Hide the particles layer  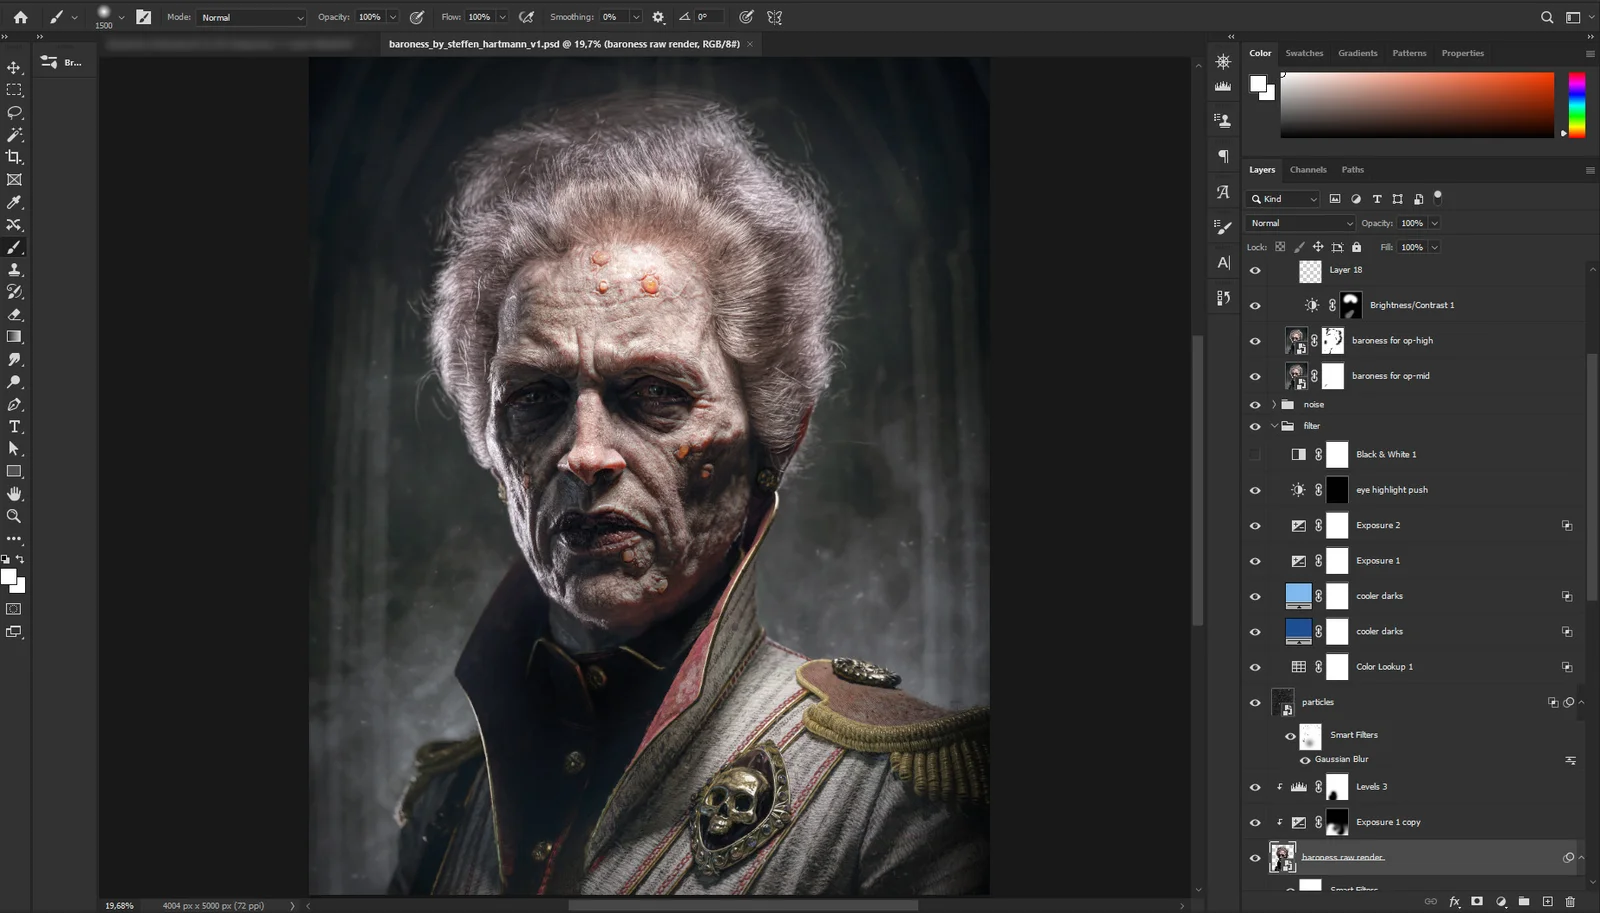1255,702
